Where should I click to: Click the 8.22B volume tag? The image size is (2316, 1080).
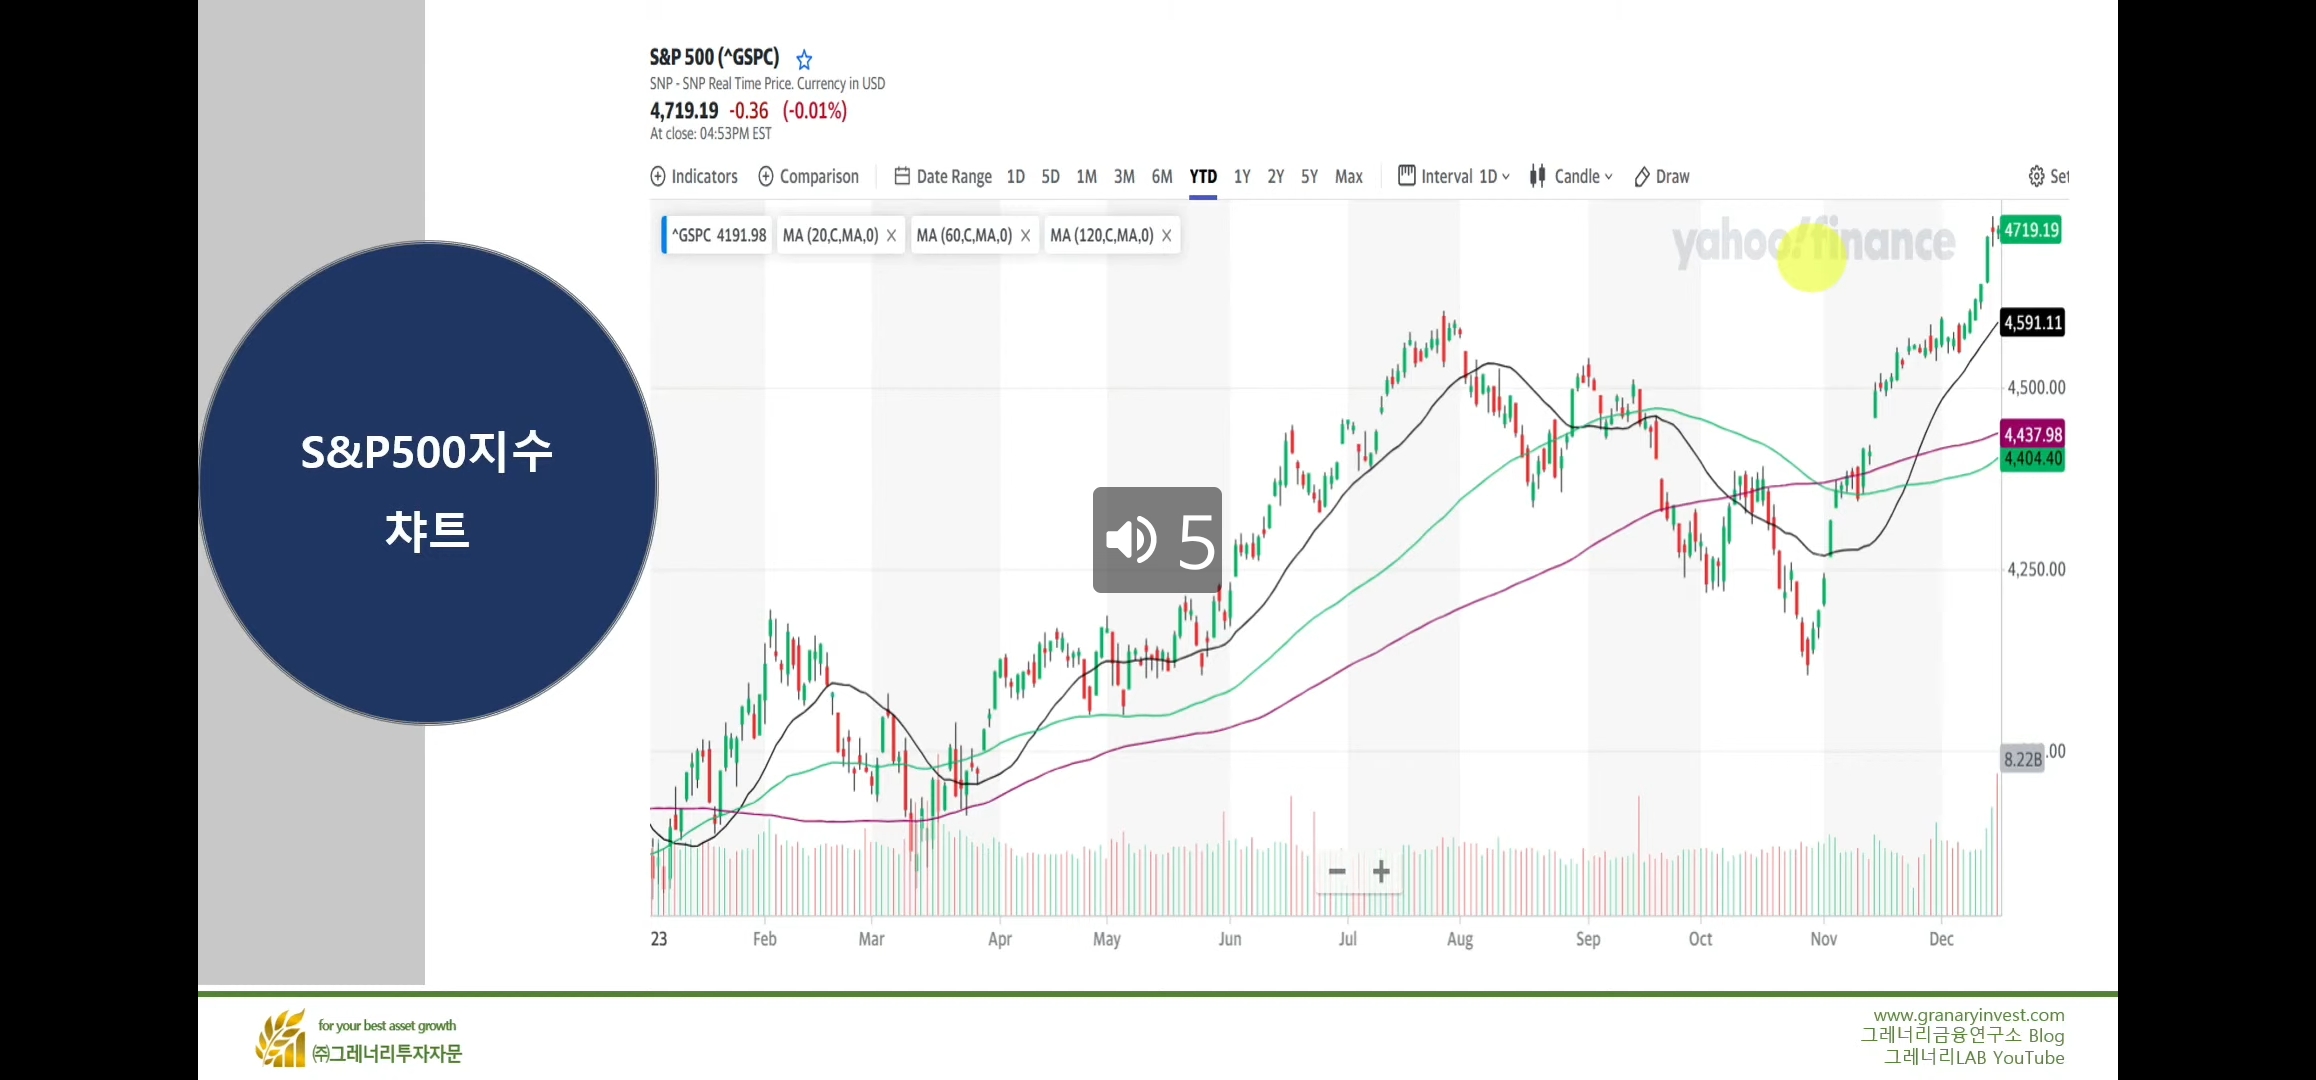click(2022, 760)
